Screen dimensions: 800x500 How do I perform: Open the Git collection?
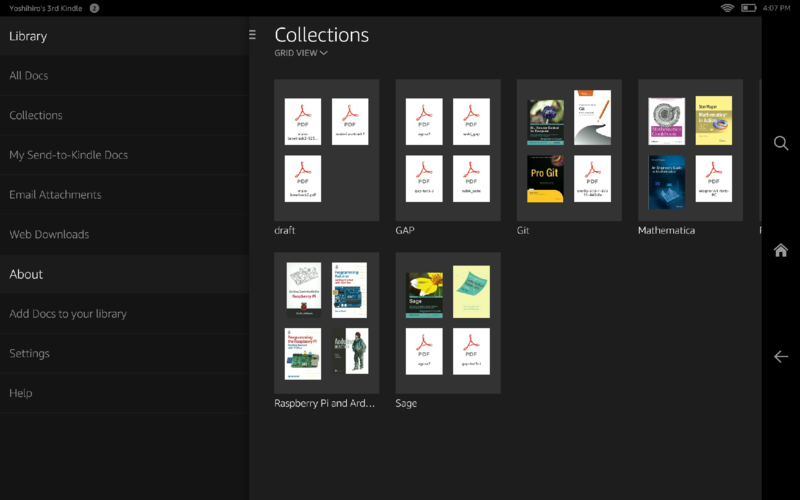click(x=569, y=150)
